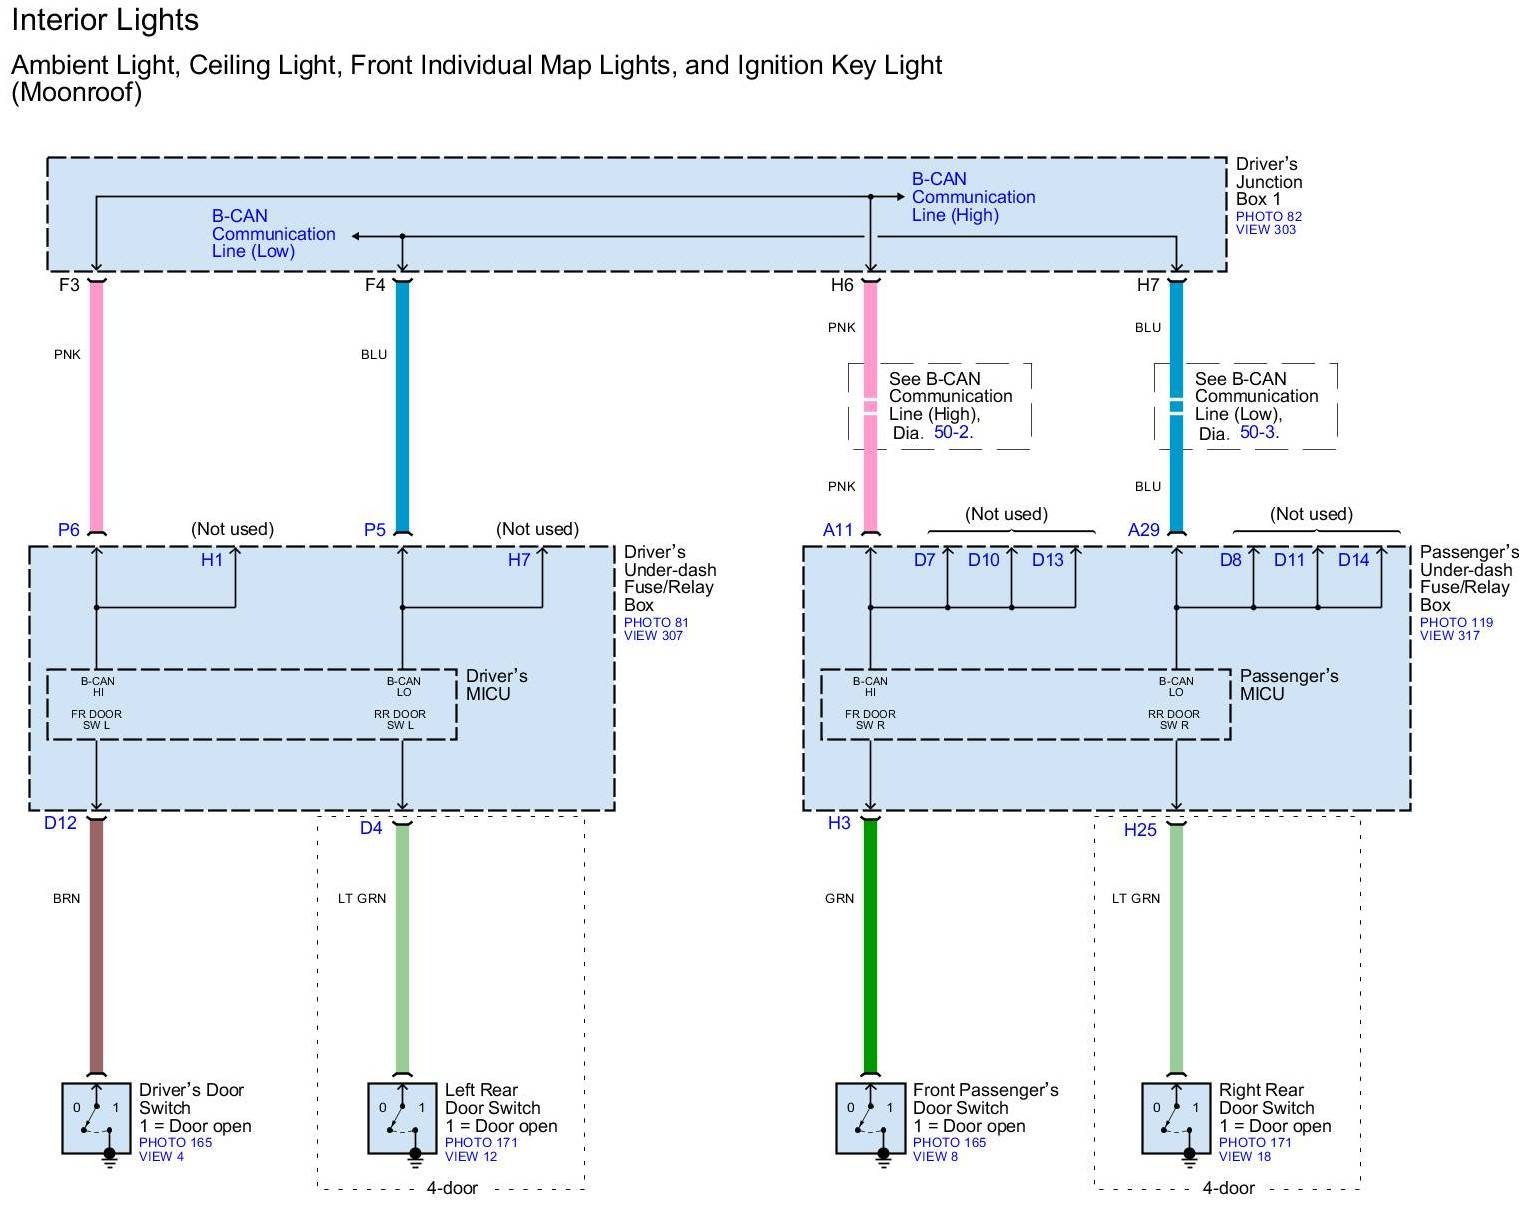Open the VIEW 307 link
The height and width of the screenshot is (1206, 1526).
tap(653, 636)
